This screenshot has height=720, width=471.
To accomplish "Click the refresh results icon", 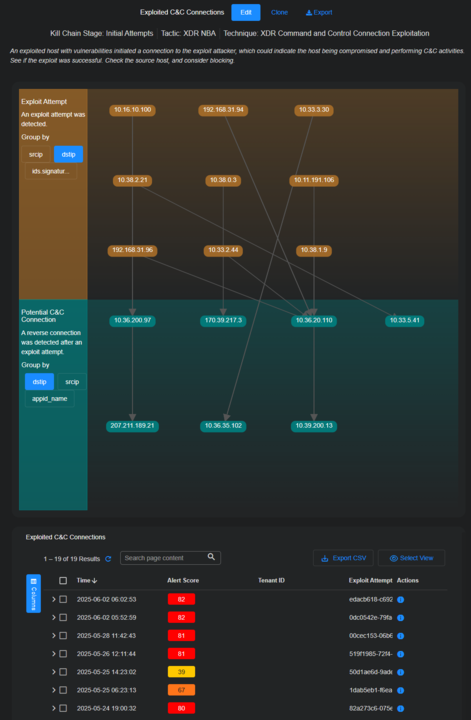I will tap(108, 559).
